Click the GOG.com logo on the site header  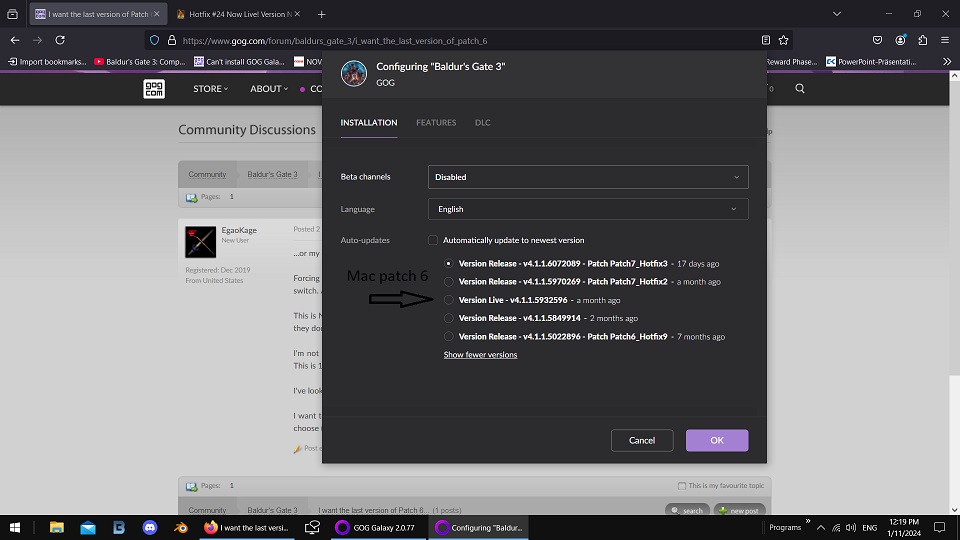tap(154, 89)
